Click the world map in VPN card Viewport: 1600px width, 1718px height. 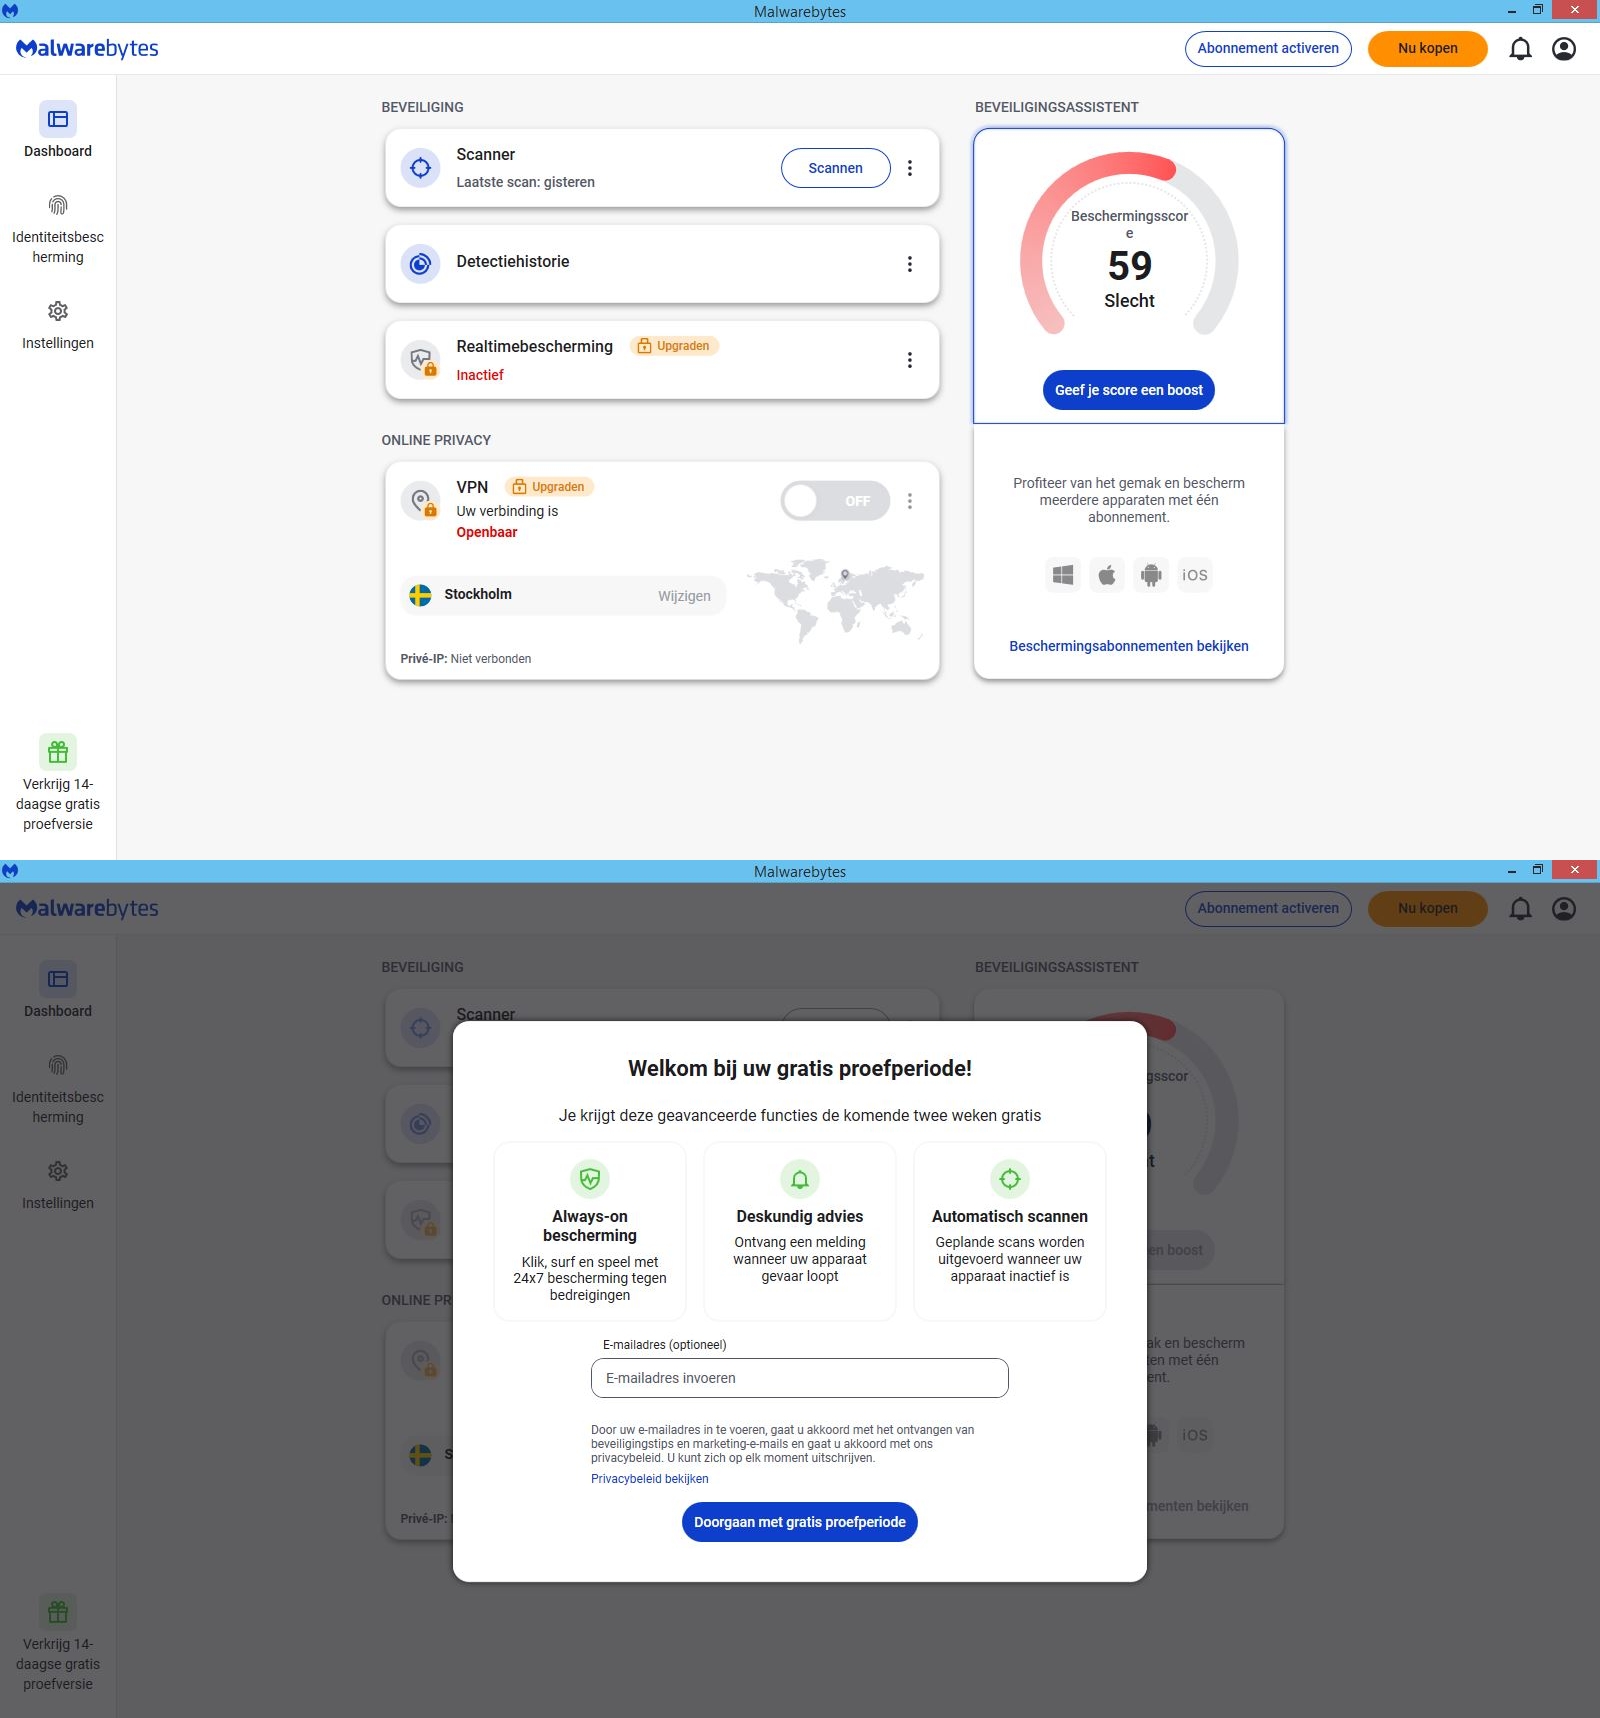click(x=837, y=600)
